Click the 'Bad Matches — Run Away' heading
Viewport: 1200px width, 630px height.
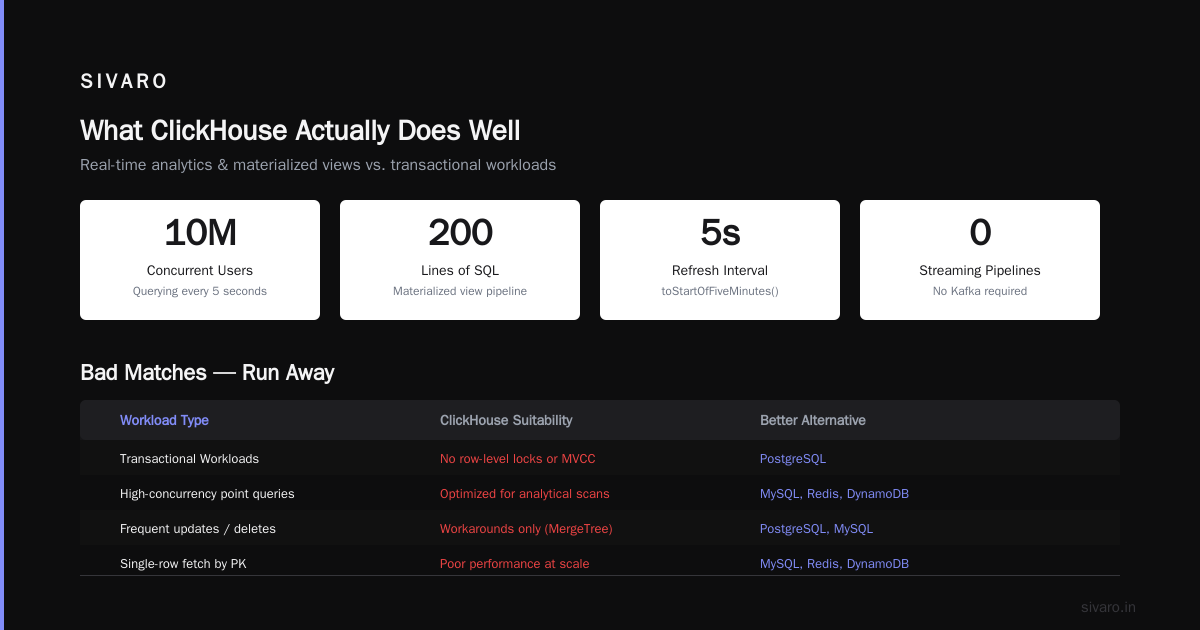click(x=207, y=373)
